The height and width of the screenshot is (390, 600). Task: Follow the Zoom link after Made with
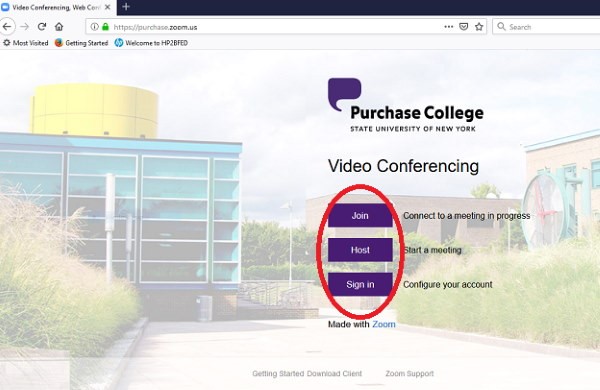[x=384, y=324]
